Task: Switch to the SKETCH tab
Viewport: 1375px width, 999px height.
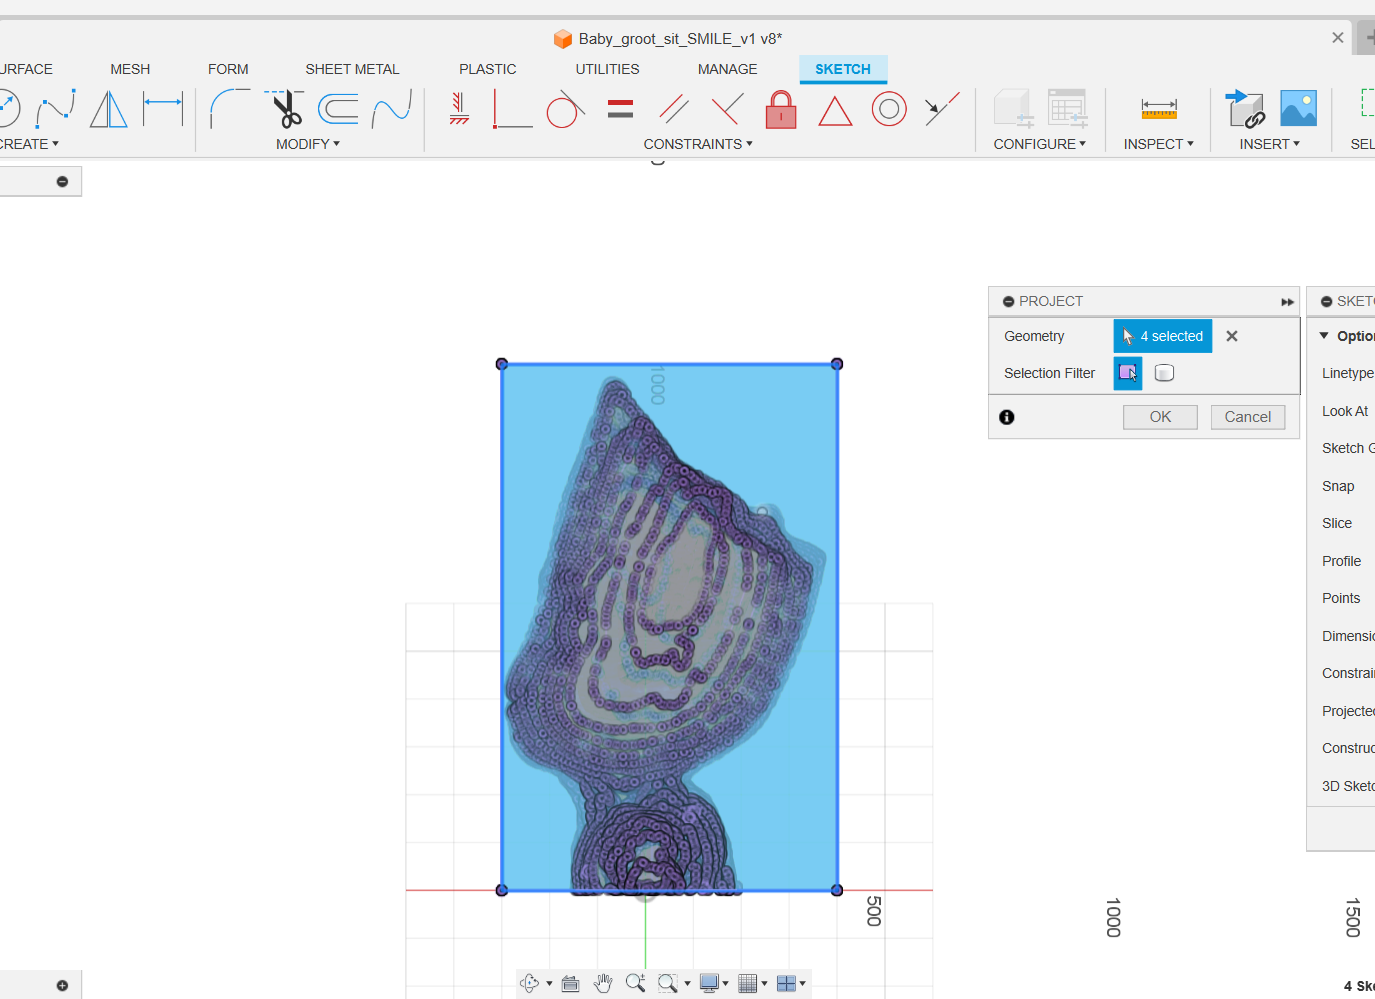Action: 843,69
